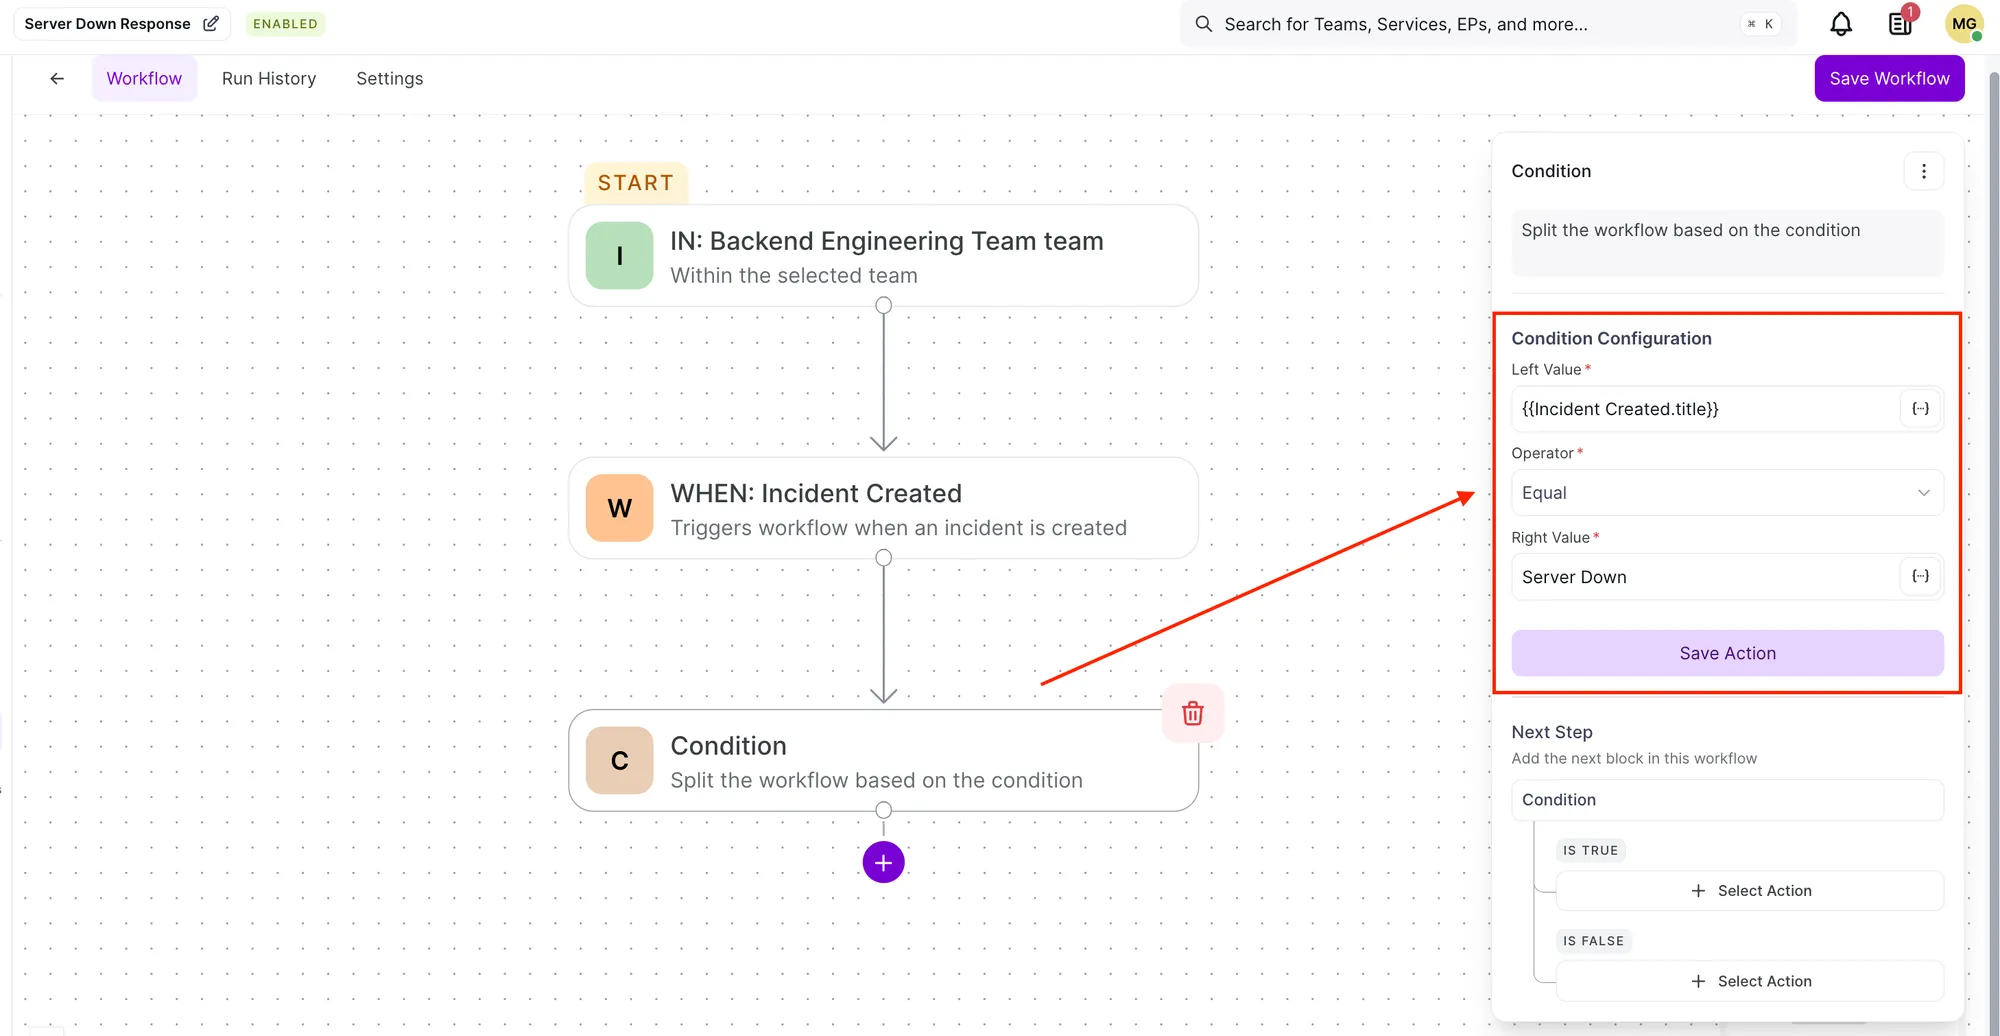
Task: Insert variable into Right Value field
Action: (1920, 576)
